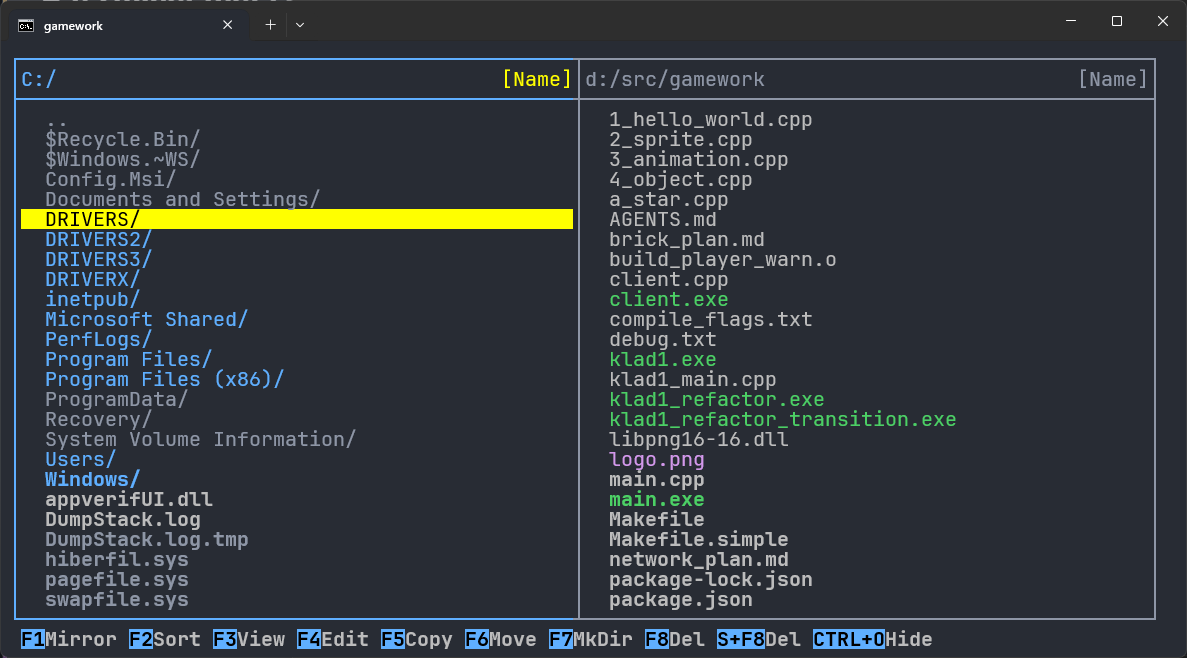This screenshot has width=1187, height=658.
Task: Select the DRIVERX/ folder
Action: coord(92,279)
